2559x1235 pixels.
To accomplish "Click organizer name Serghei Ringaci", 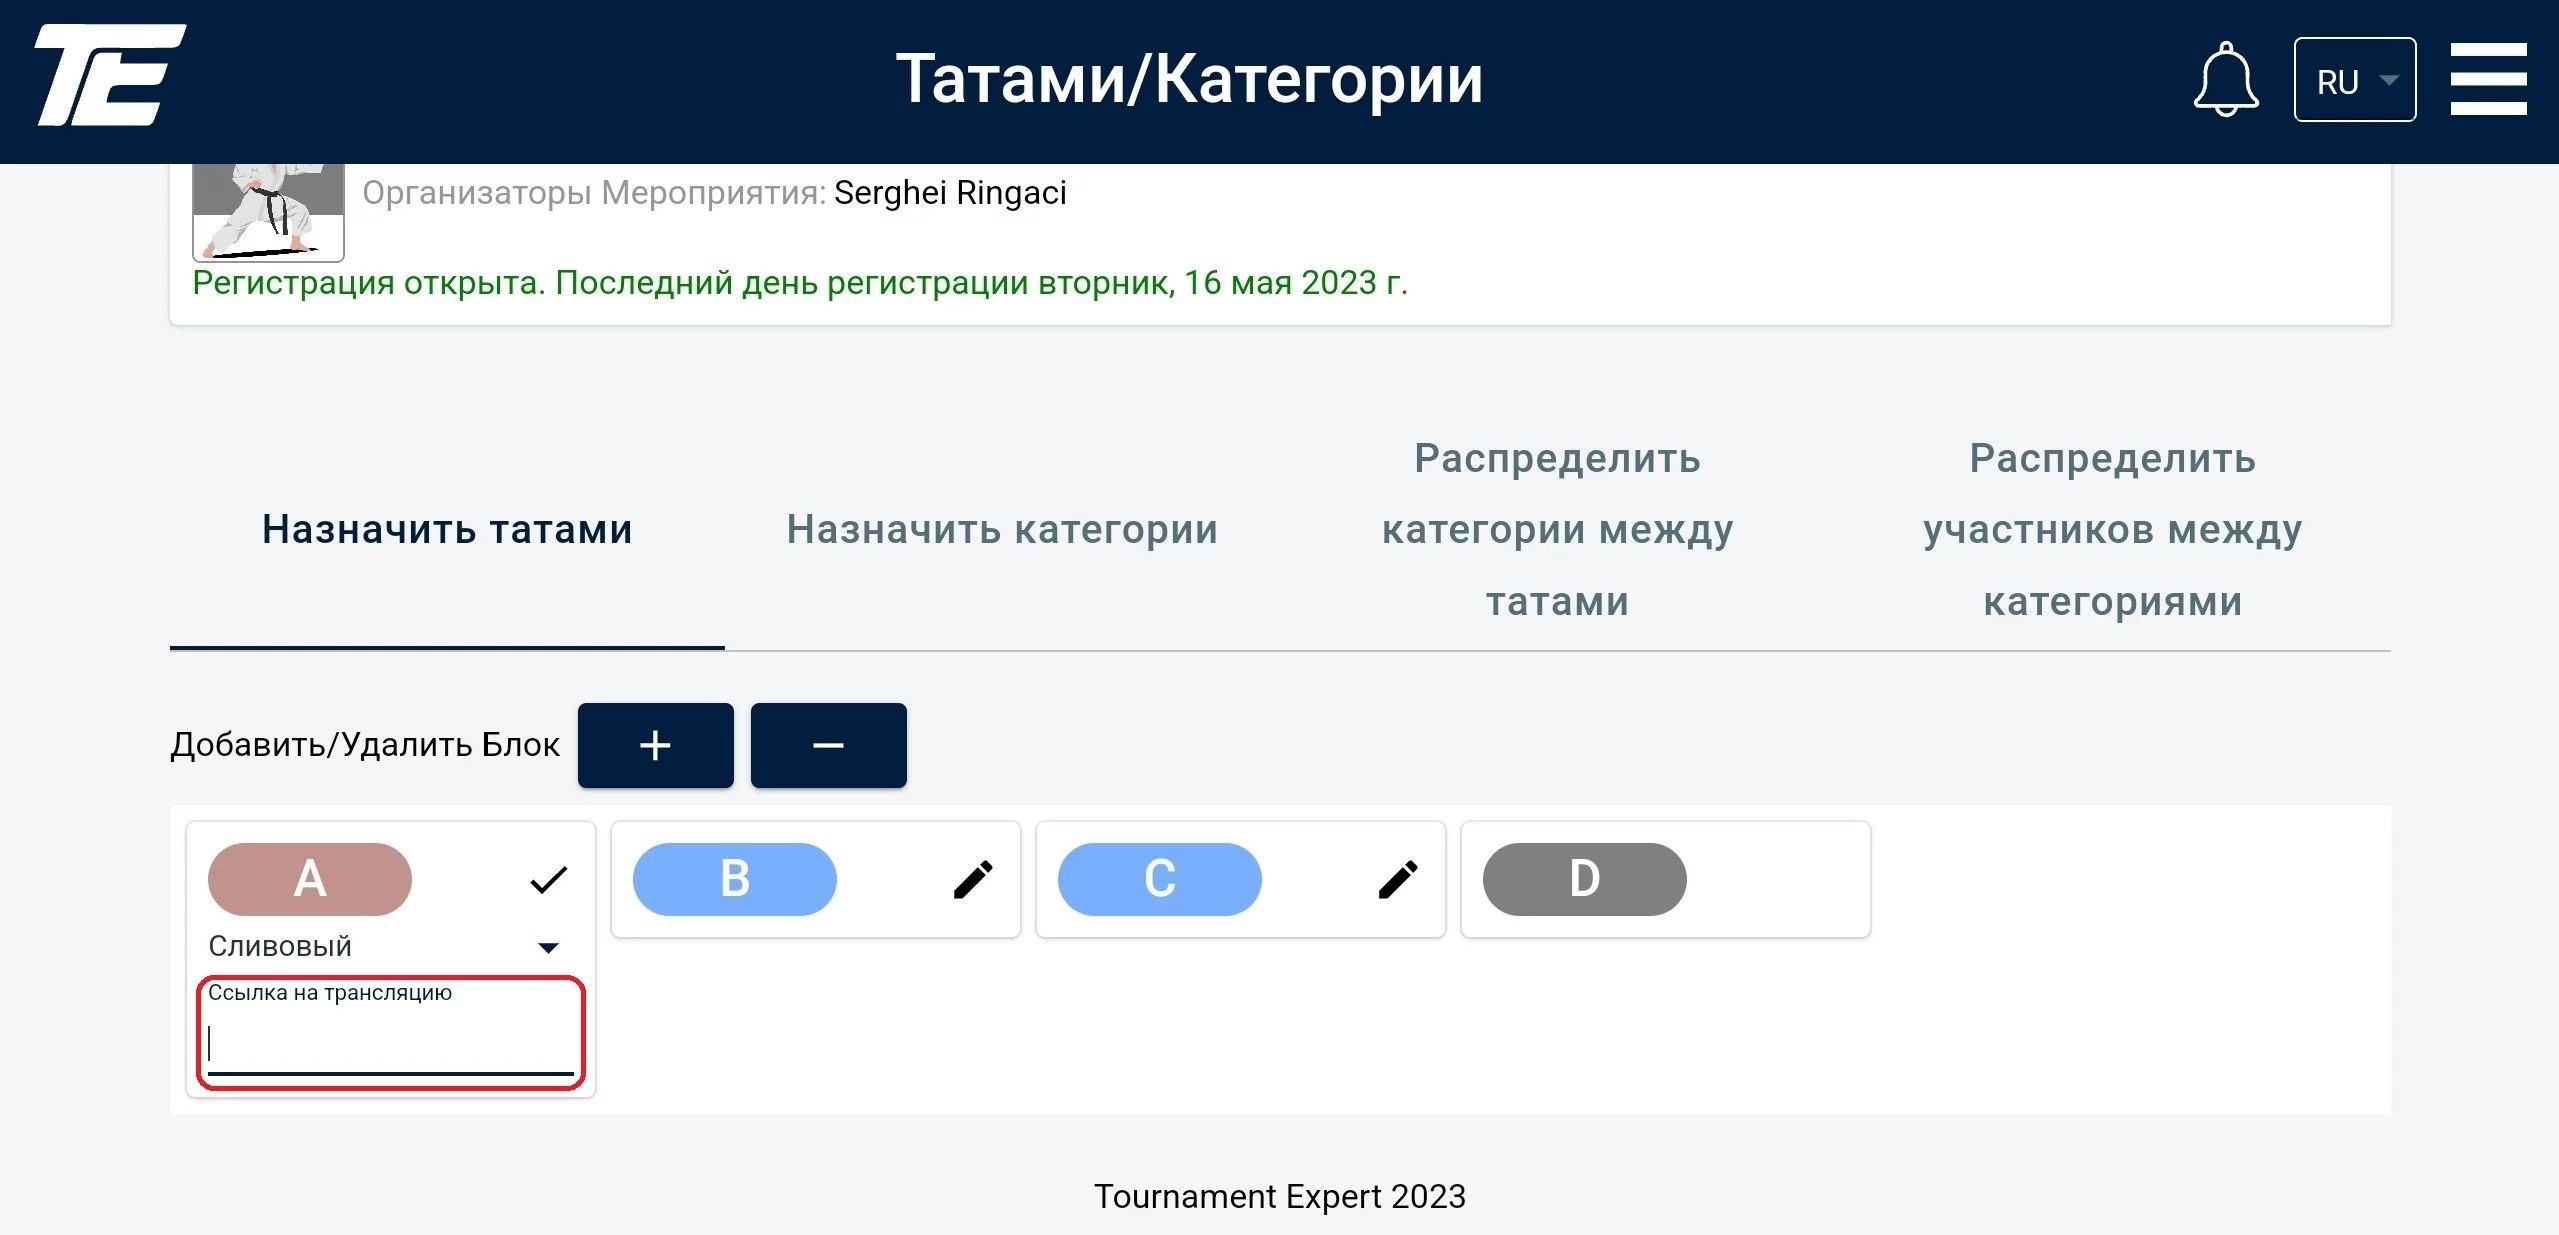I will tap(950, 192).
